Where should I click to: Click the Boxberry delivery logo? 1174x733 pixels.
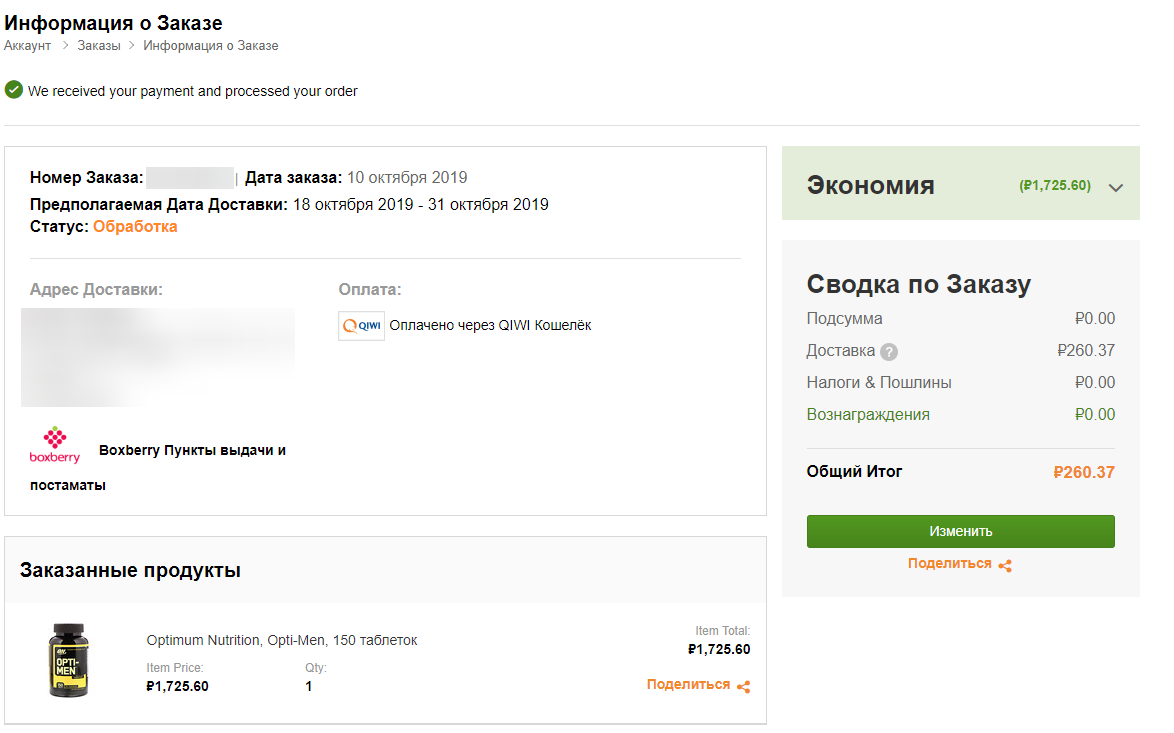coord(55,445)
